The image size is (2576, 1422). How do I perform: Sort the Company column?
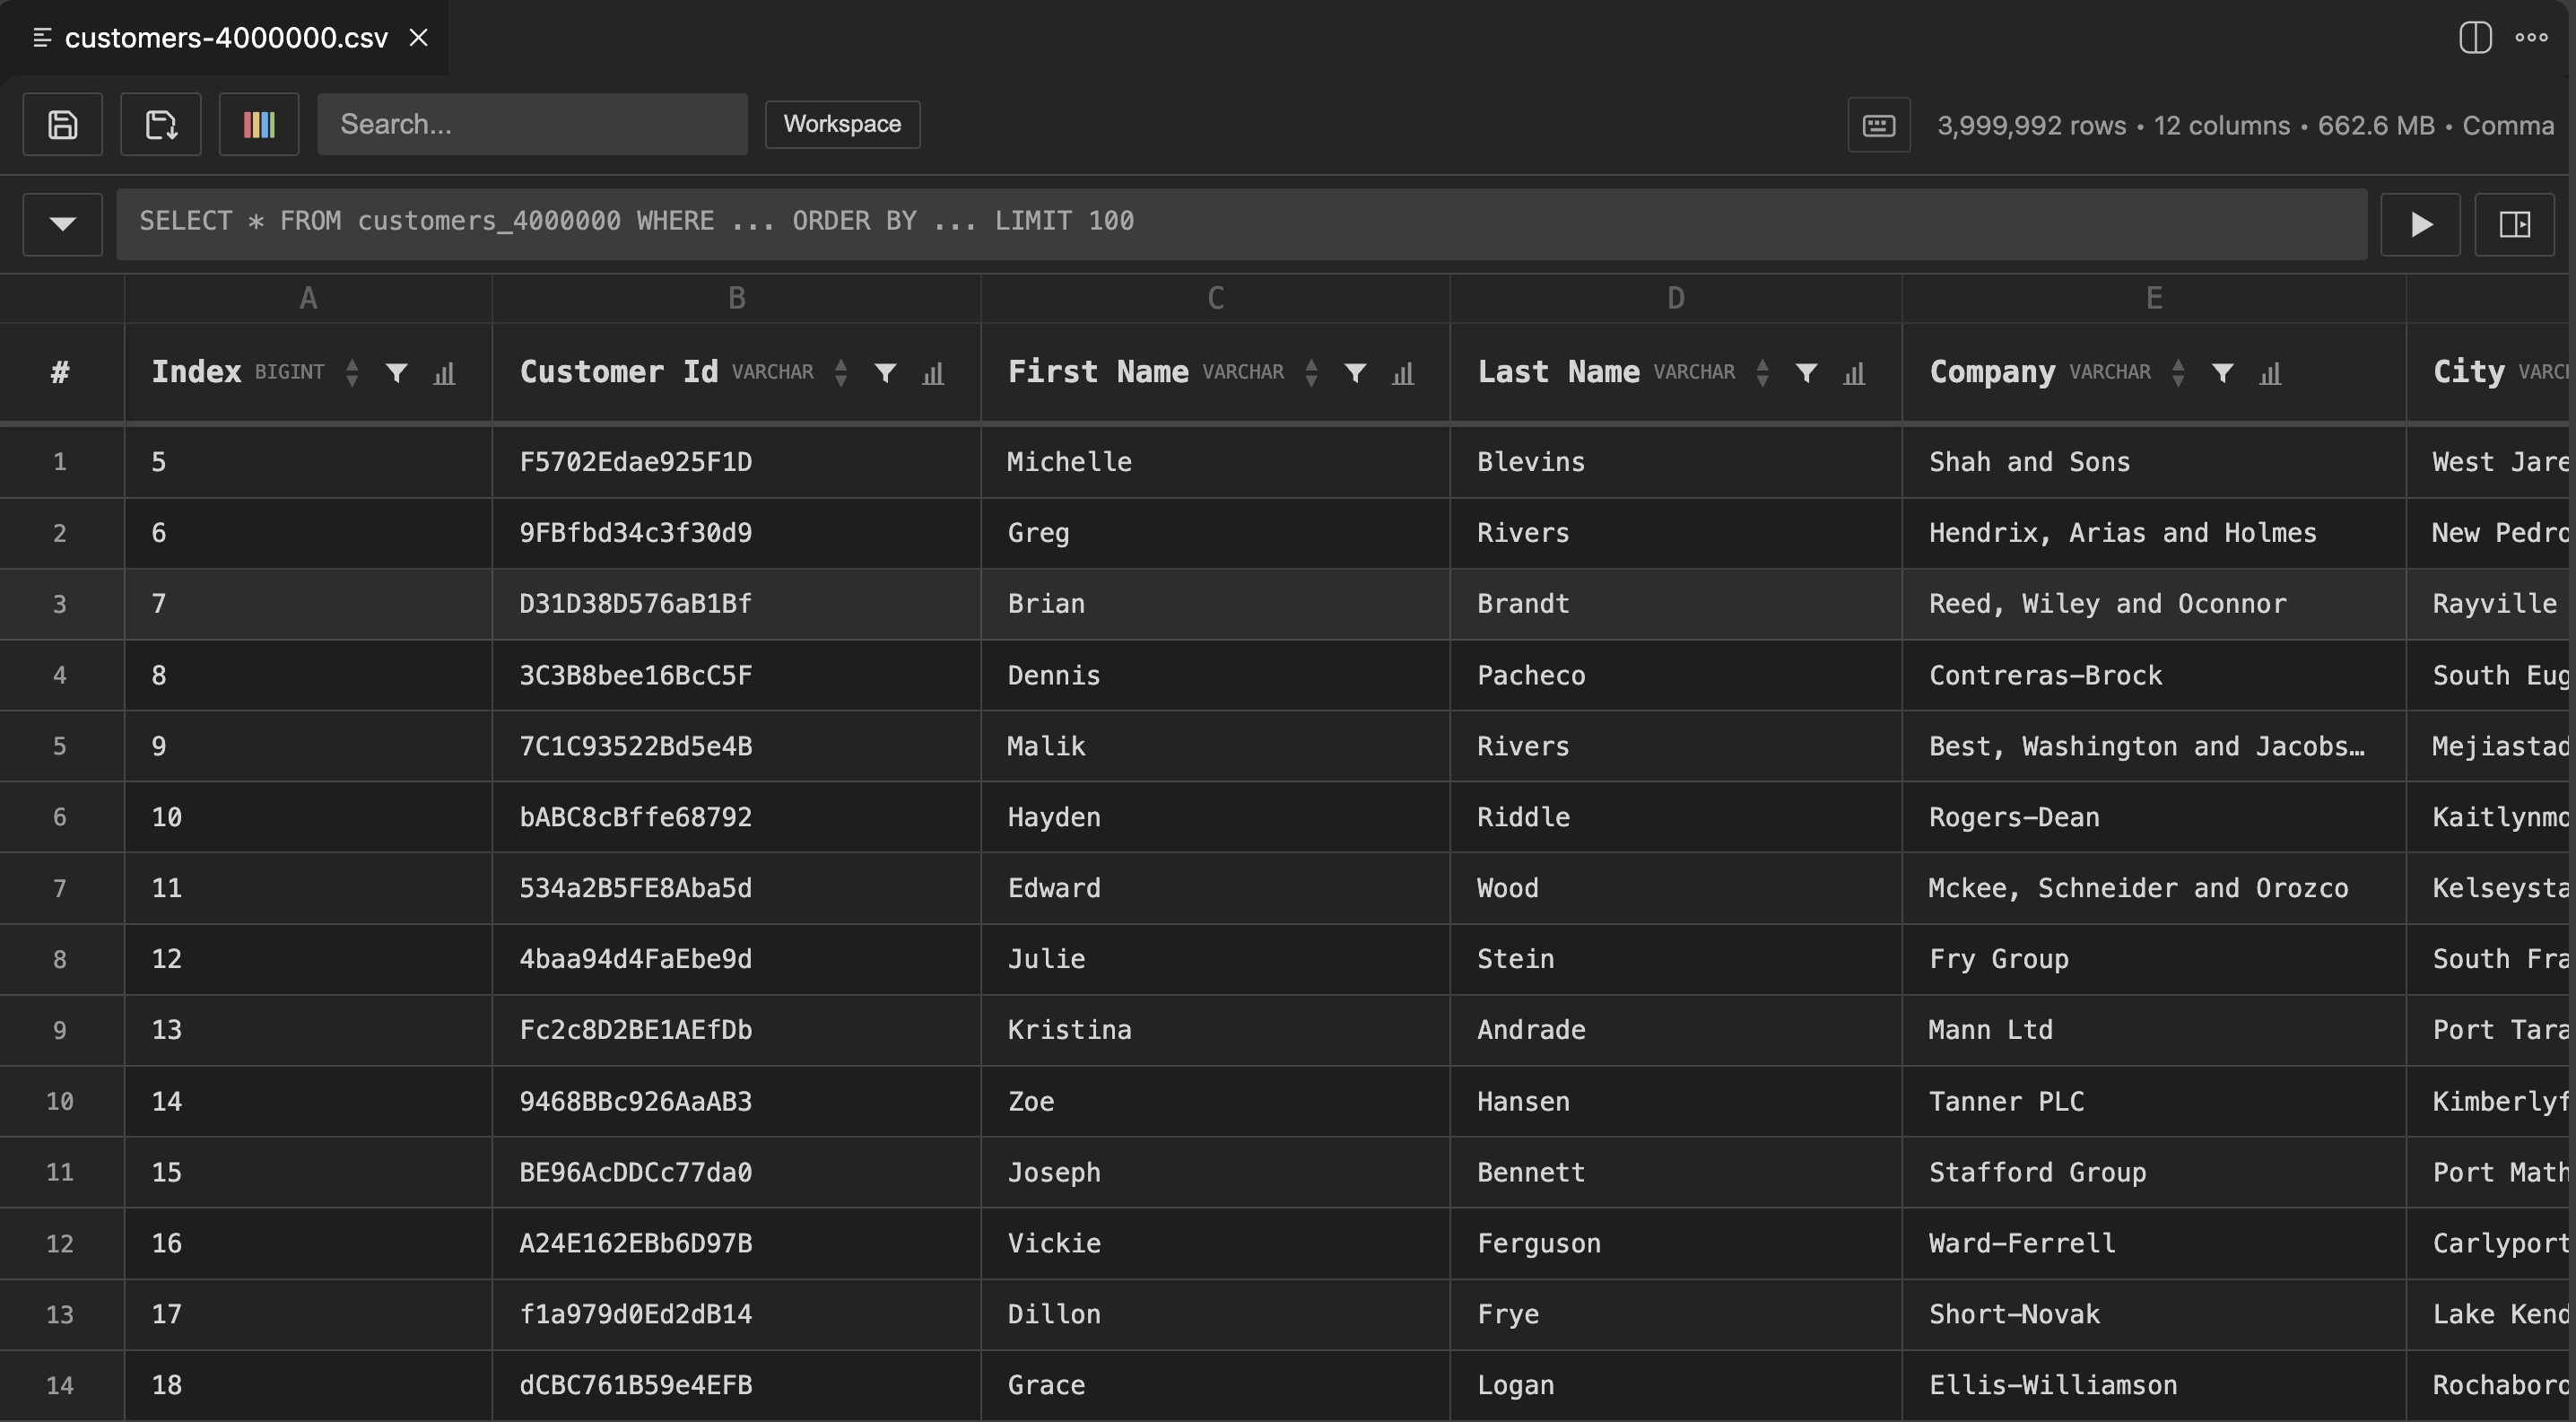(x=2178, y=373)
